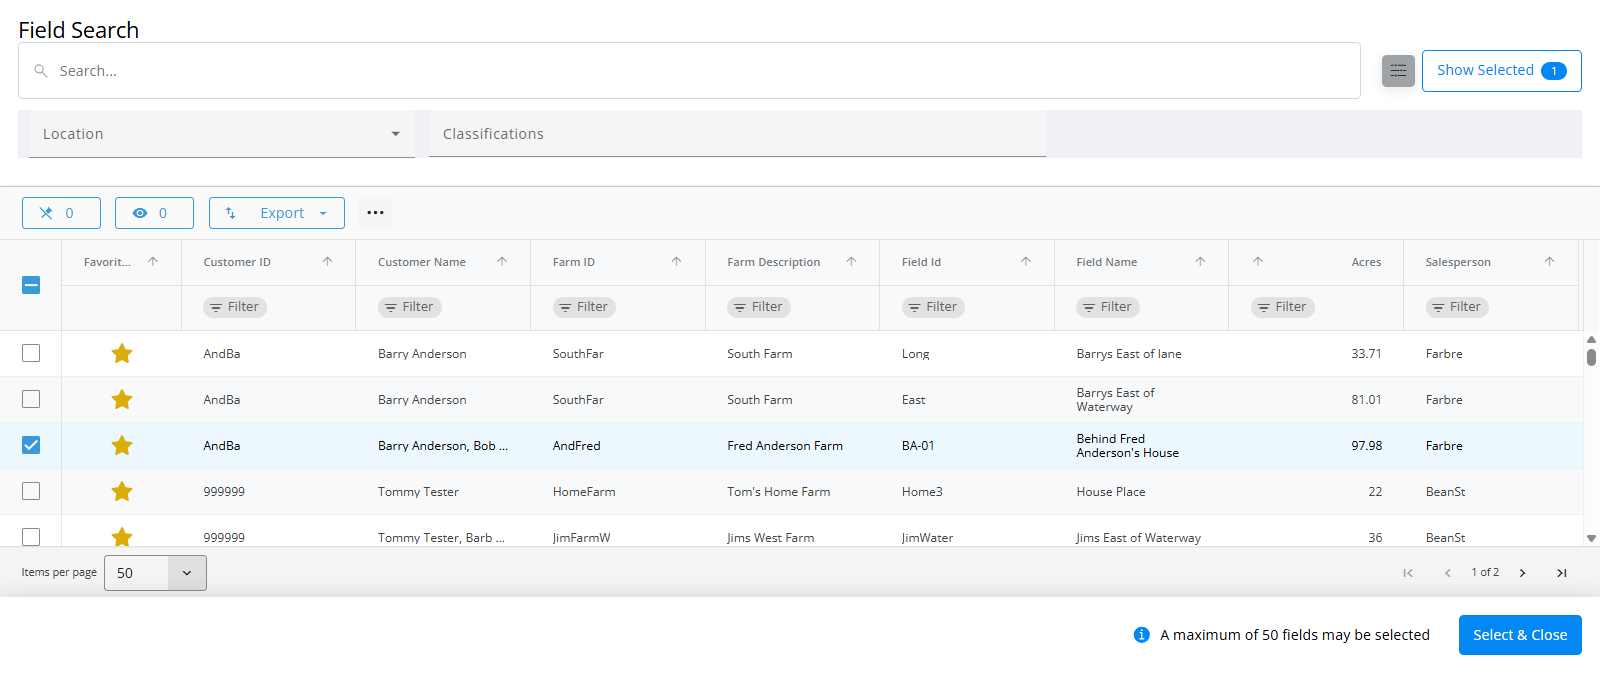Screen dimensions: 1600x673
Task: Toggle favorite star on BA-01 field row
Action: [122, 446]
